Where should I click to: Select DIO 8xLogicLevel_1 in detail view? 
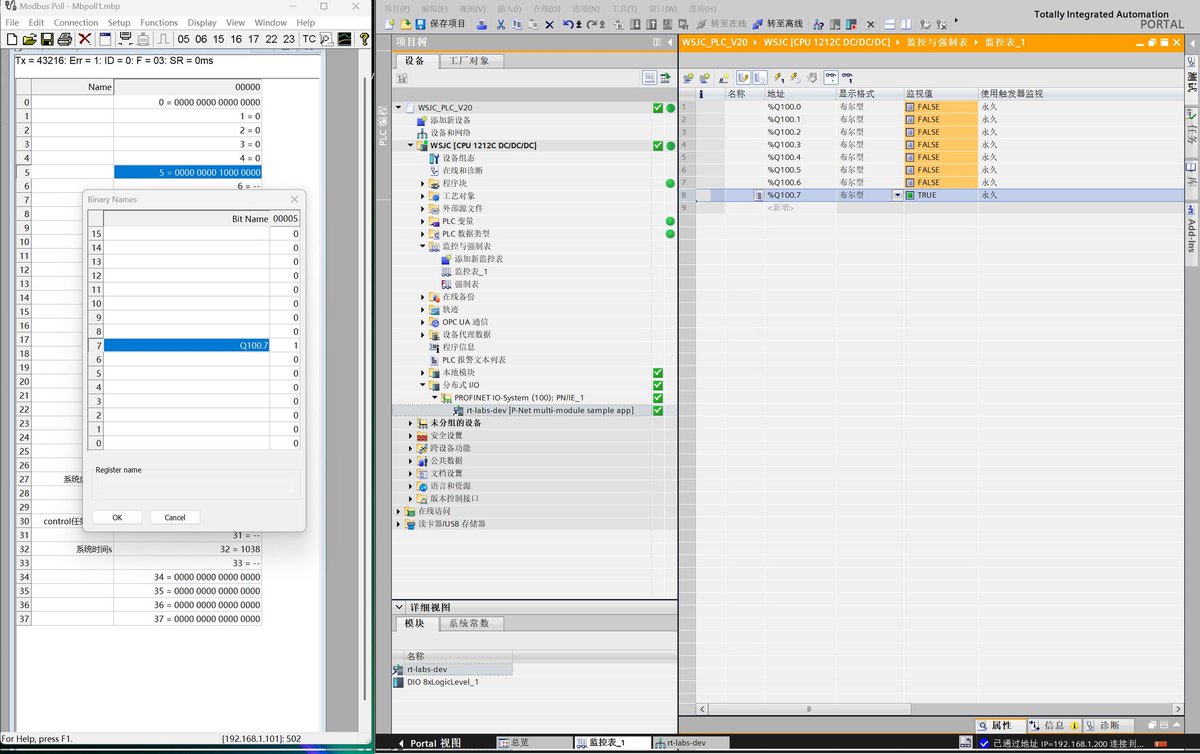(x=442, y=682)
